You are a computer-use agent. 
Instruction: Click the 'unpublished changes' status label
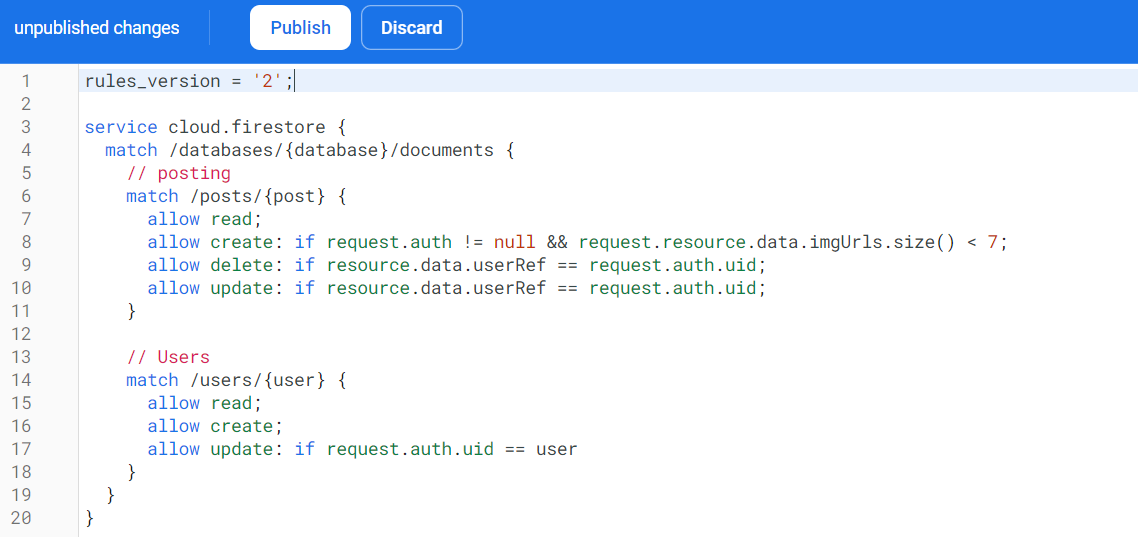coord(97,28)
